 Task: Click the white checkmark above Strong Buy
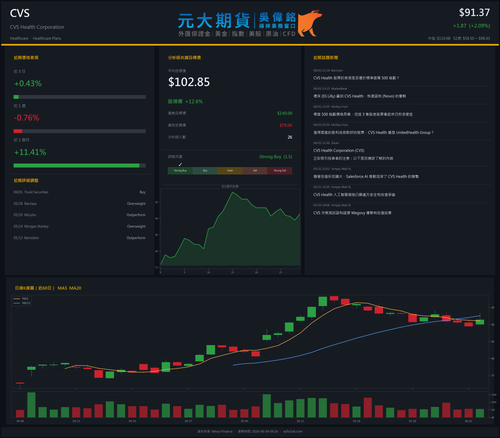coord(180,164)
